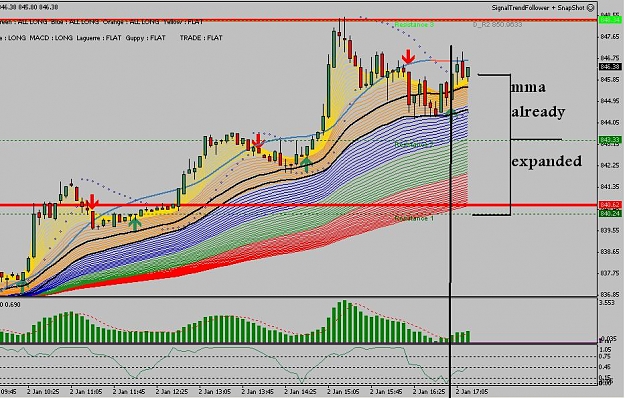Viewport: 625px width, 398px height.
Task: Click the black 846.38 current price tag
Action: 609,67
